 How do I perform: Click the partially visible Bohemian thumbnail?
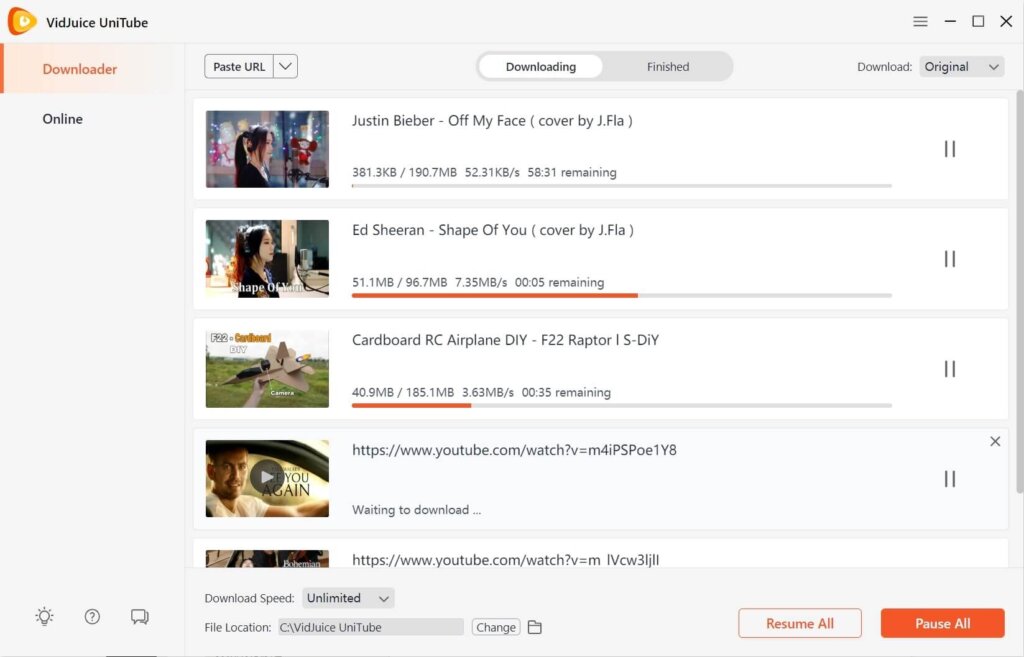pyautogui.click(x=267, y=559)
